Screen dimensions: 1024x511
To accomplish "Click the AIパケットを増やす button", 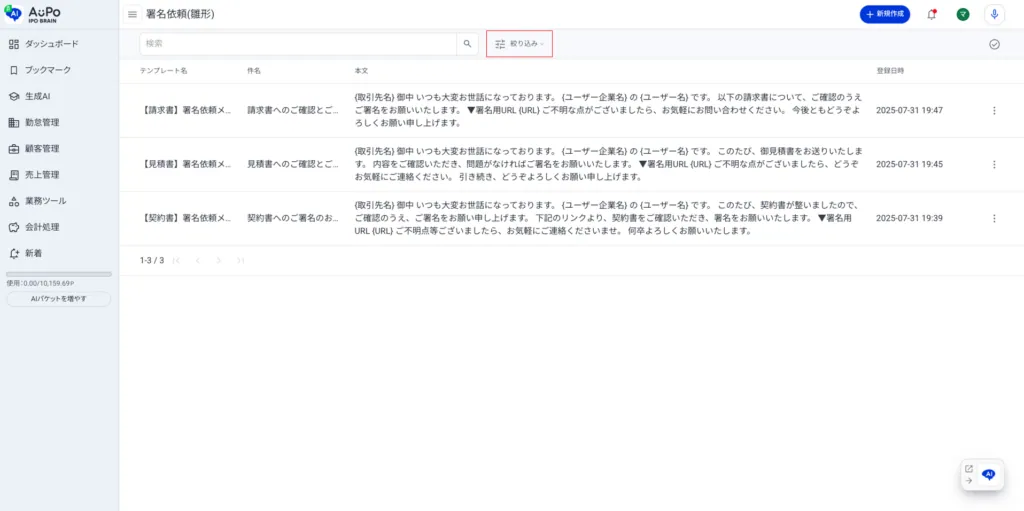I will 59,299.
